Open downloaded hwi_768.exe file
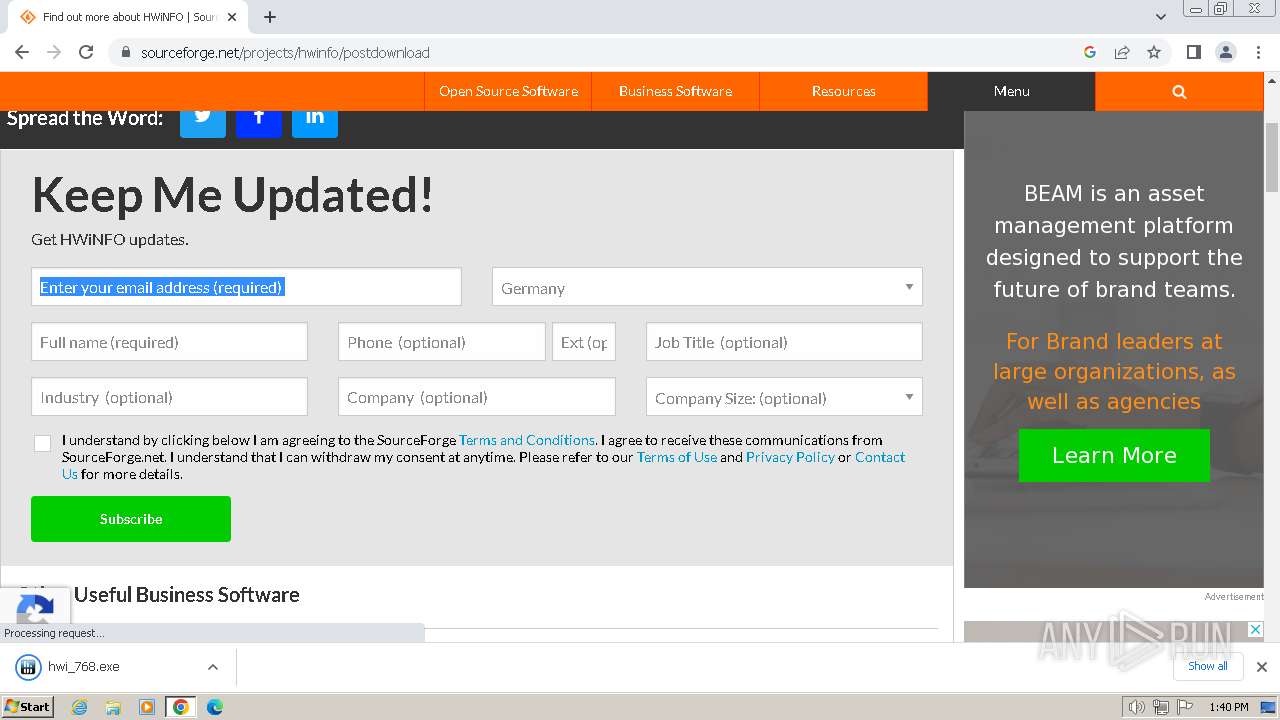 (83, 667)
